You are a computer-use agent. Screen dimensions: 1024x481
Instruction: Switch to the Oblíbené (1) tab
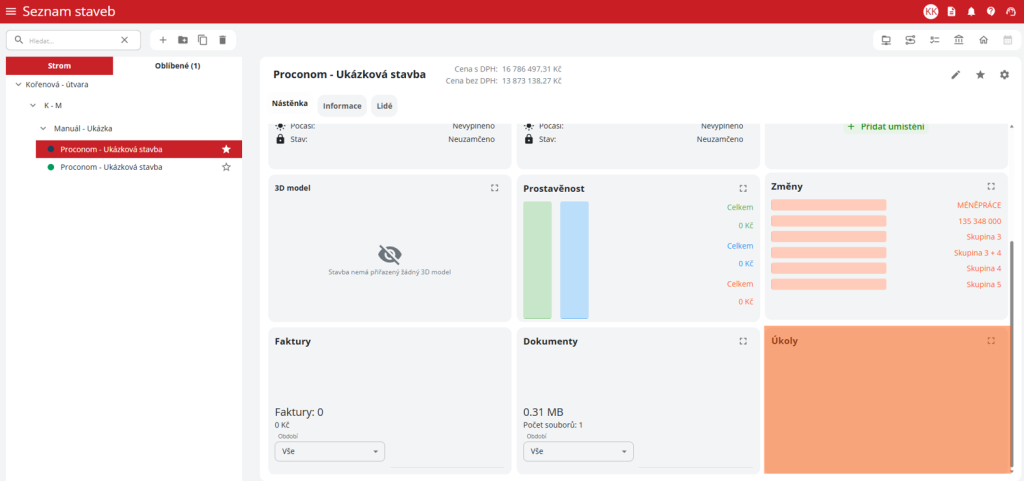click(x=177, y=66)
